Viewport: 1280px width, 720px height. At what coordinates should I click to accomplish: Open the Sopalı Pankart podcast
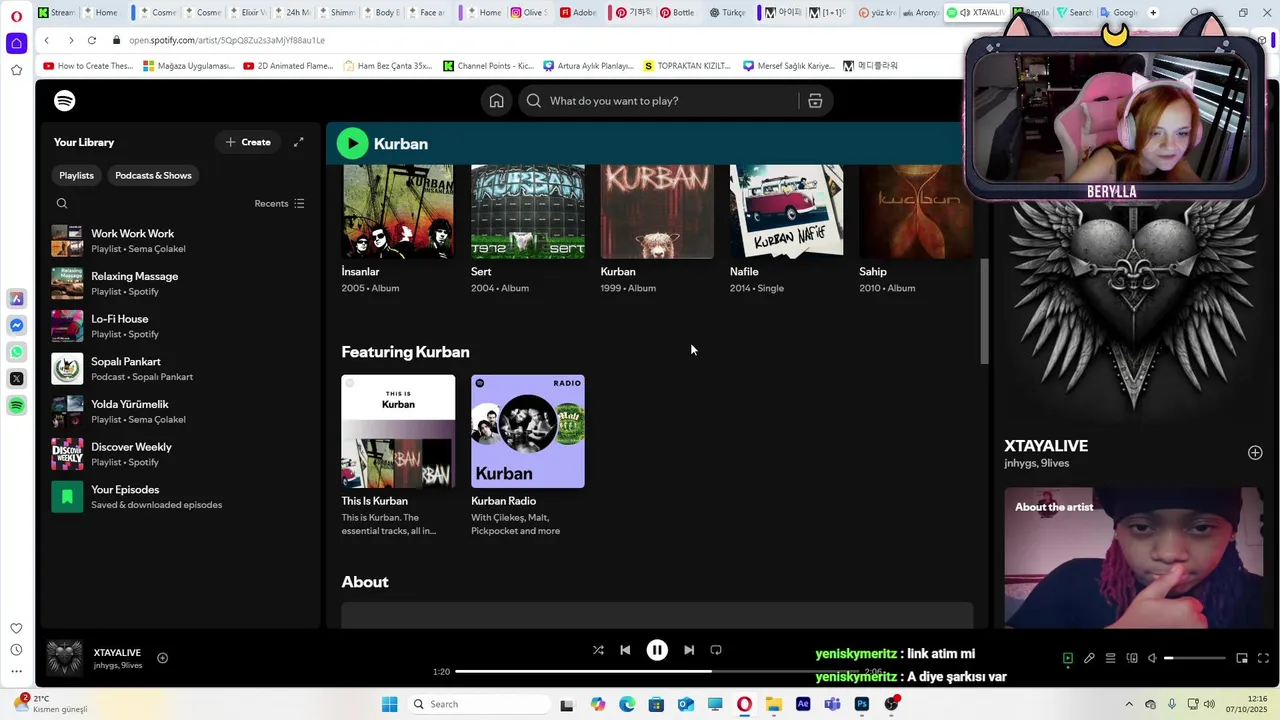[180, 369]
